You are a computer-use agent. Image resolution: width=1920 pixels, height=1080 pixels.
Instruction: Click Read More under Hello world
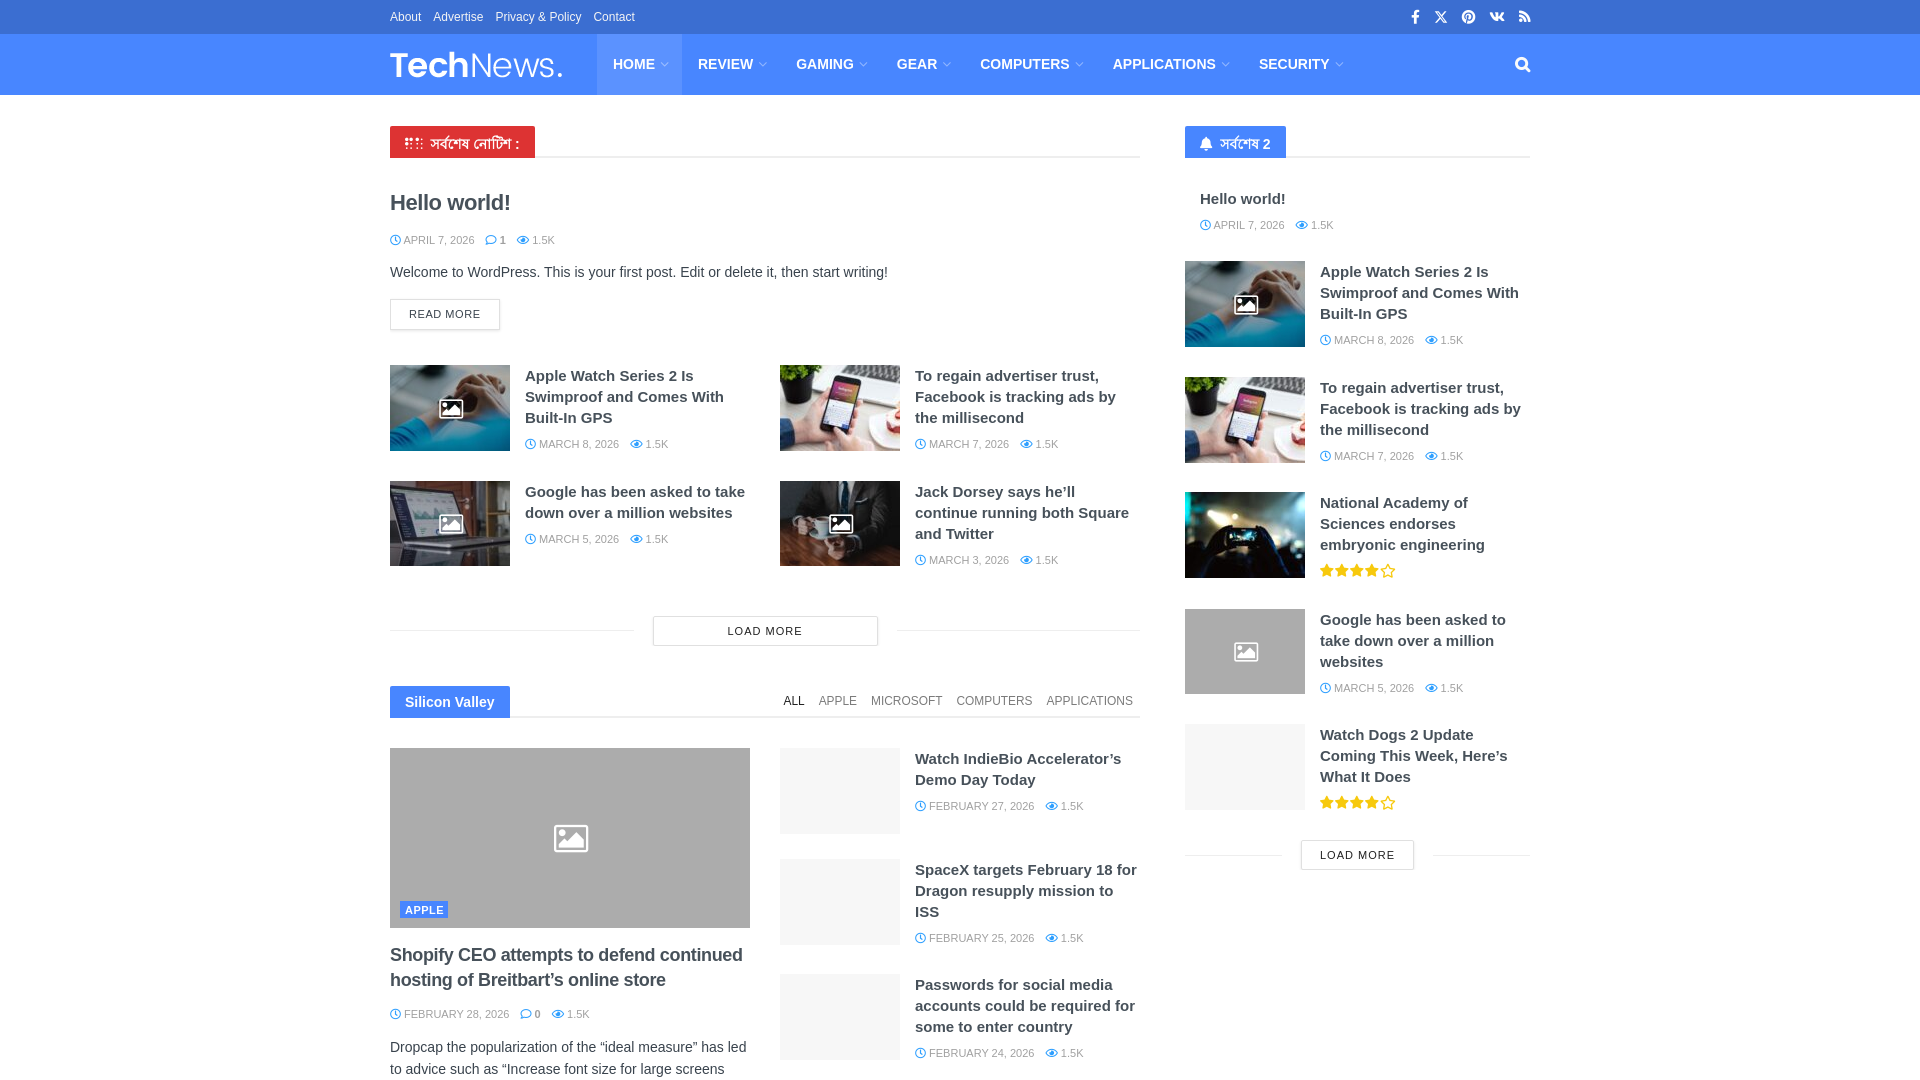point(445,314)
